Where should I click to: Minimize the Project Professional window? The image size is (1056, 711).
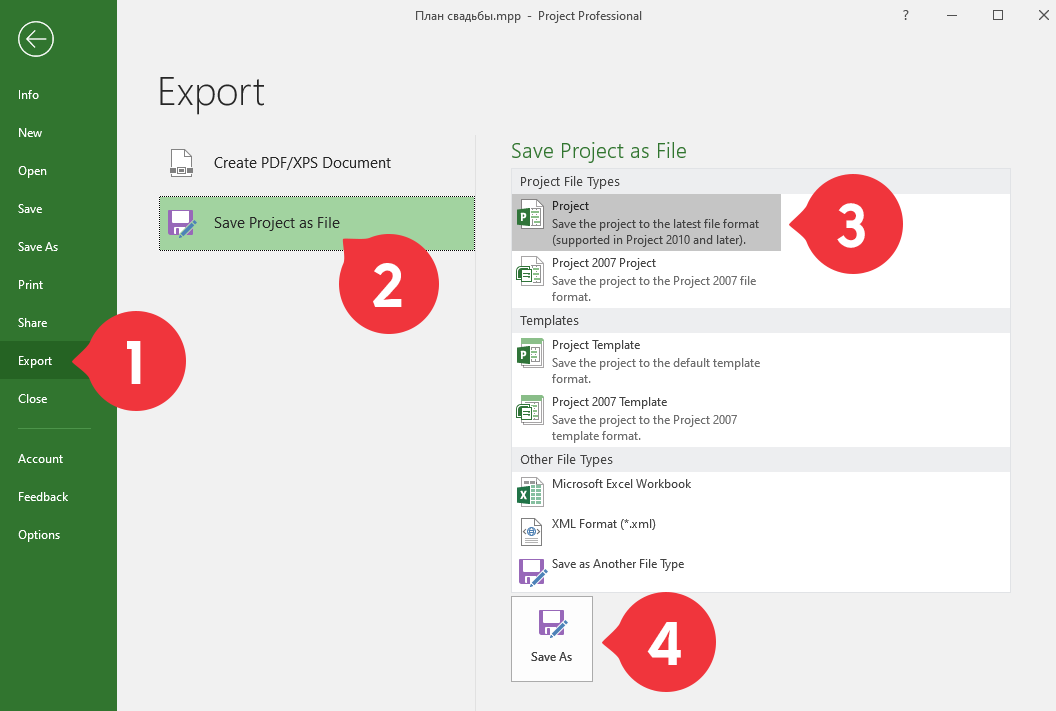point(952,15)
